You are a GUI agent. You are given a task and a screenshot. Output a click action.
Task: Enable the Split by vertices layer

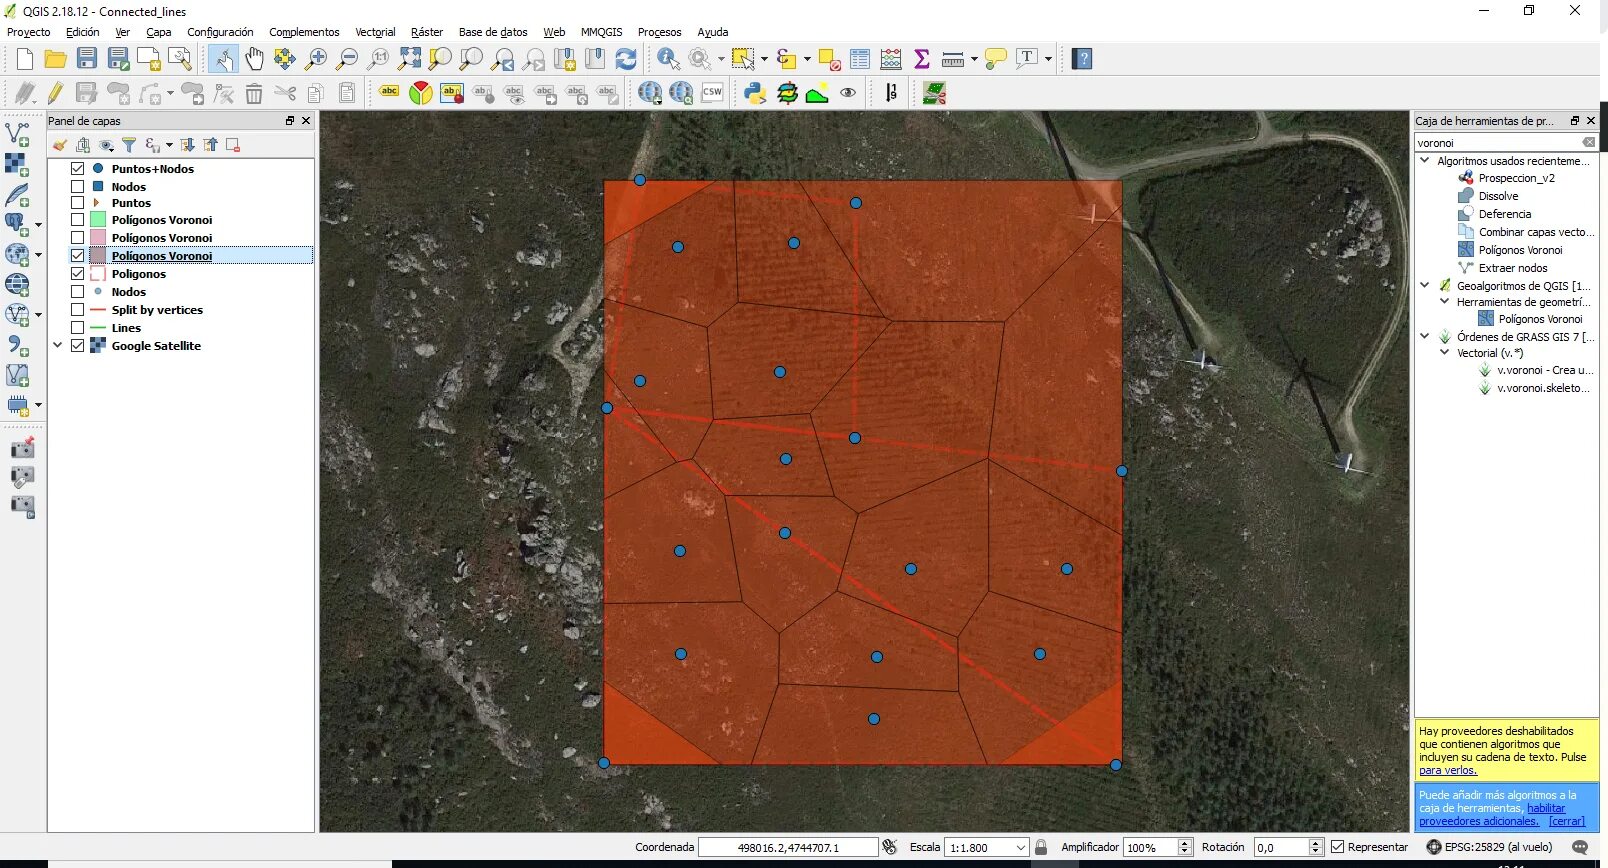77,310
